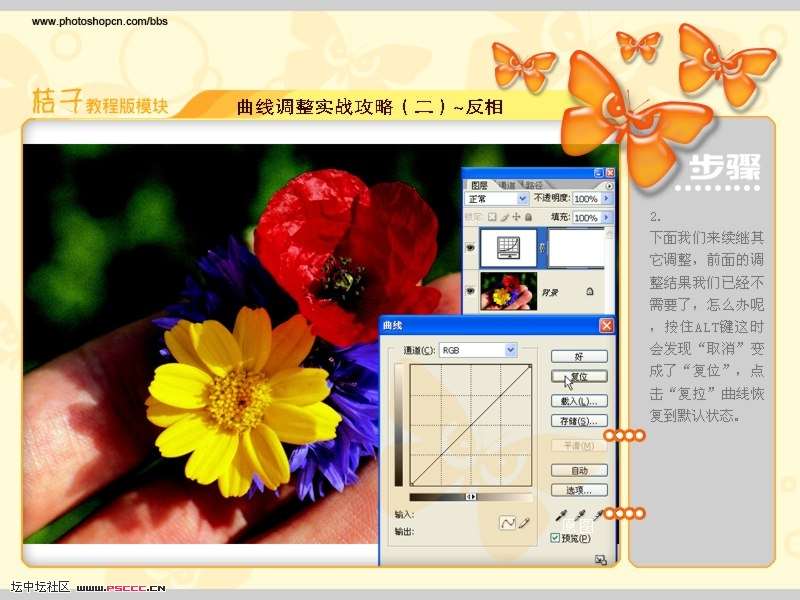Open the 正常 blend mode dropdown
800x600 pixels.
[x=523, y=199]
